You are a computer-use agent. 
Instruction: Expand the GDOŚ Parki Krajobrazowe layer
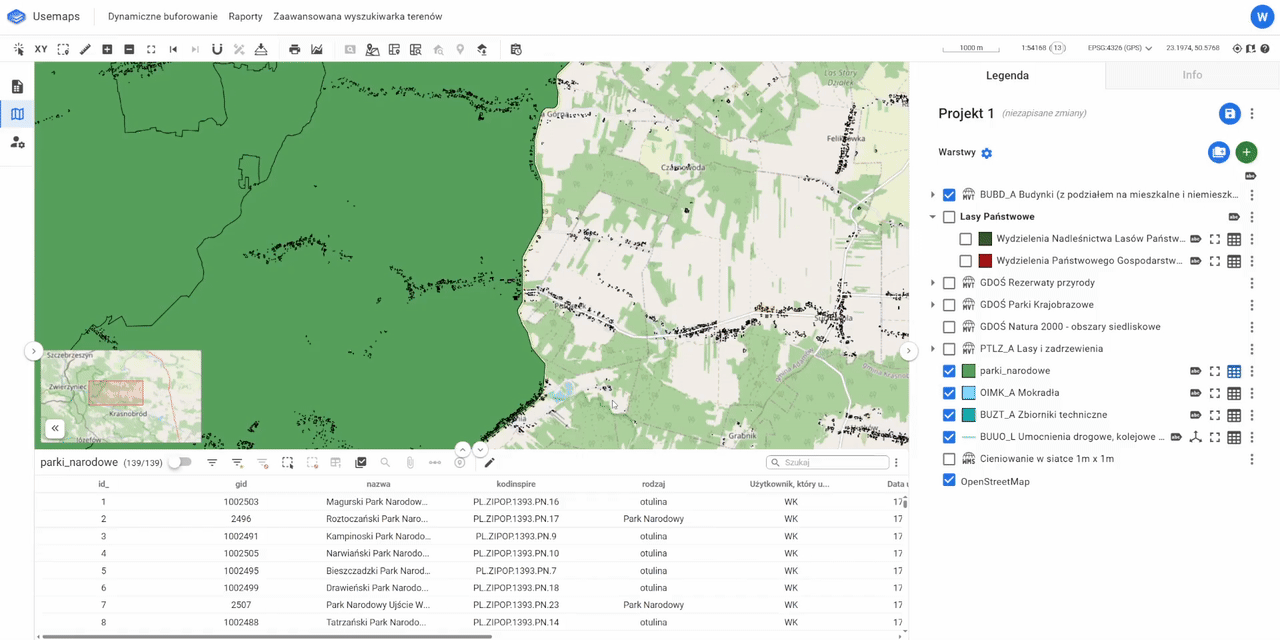tap(932, 305)
